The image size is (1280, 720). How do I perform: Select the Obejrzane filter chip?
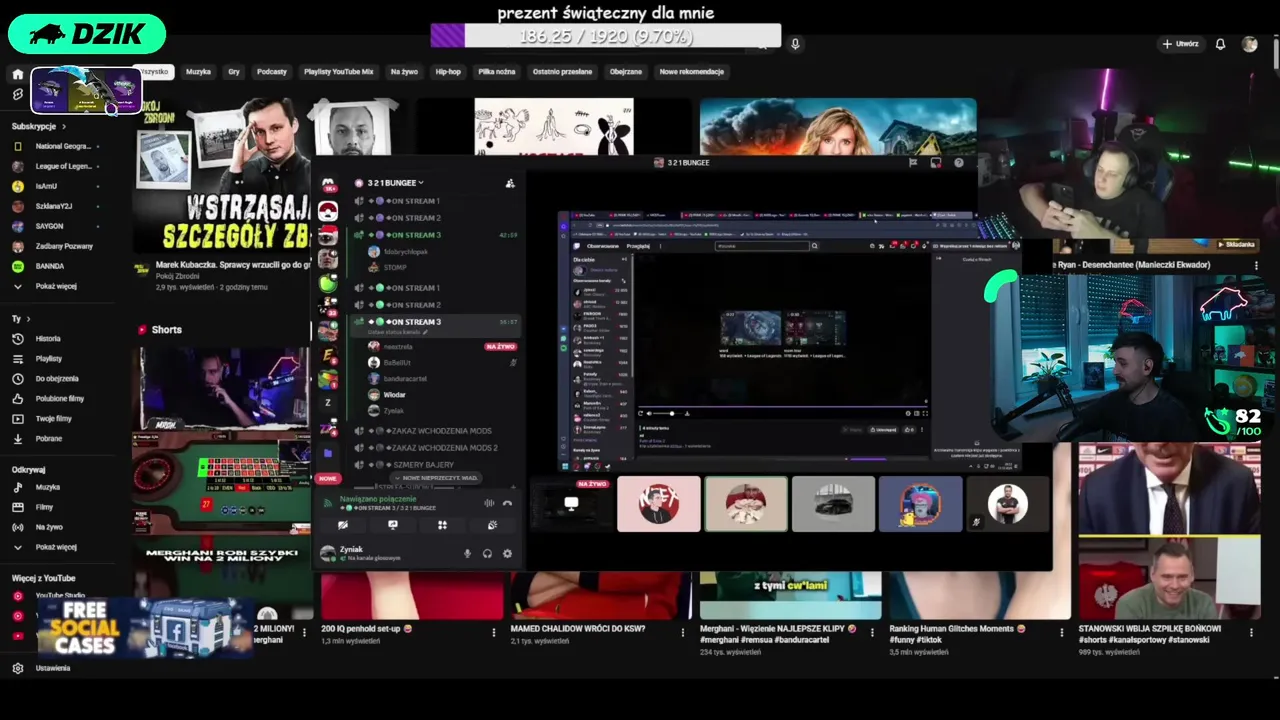point(626,72)
